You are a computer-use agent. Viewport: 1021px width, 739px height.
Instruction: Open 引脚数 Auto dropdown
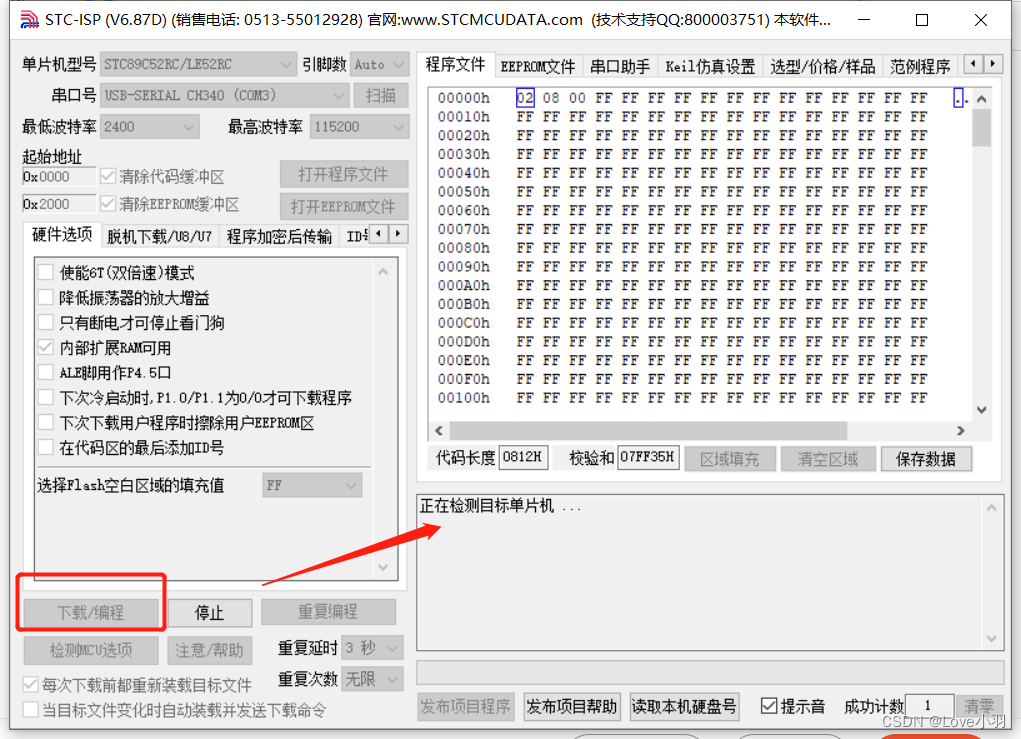[380, 64]
